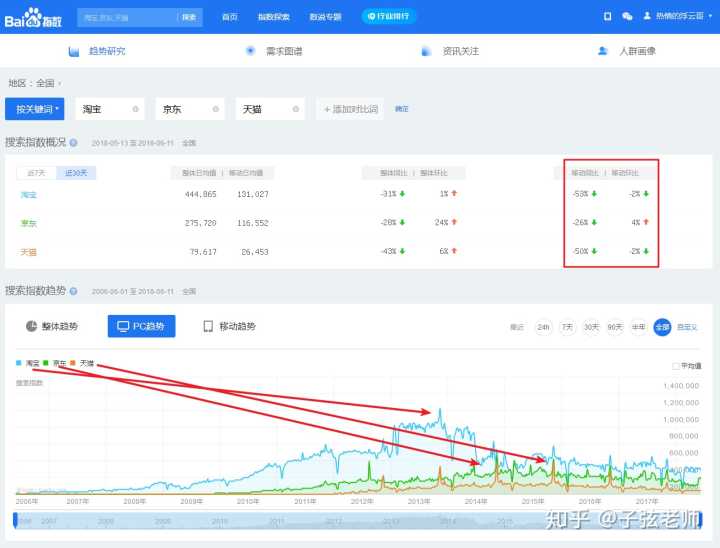Click help icon beside 搜索指数概况

(x=74, y=143)
